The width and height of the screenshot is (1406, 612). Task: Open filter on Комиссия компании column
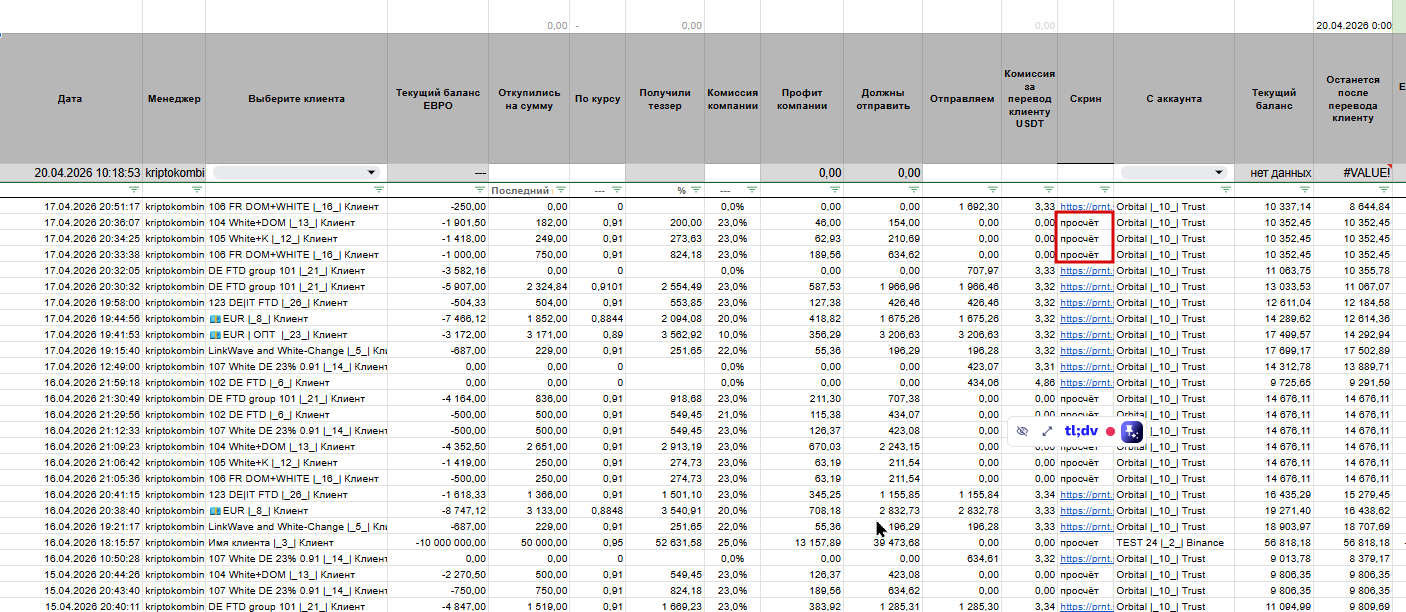click(x=751, y=190)
